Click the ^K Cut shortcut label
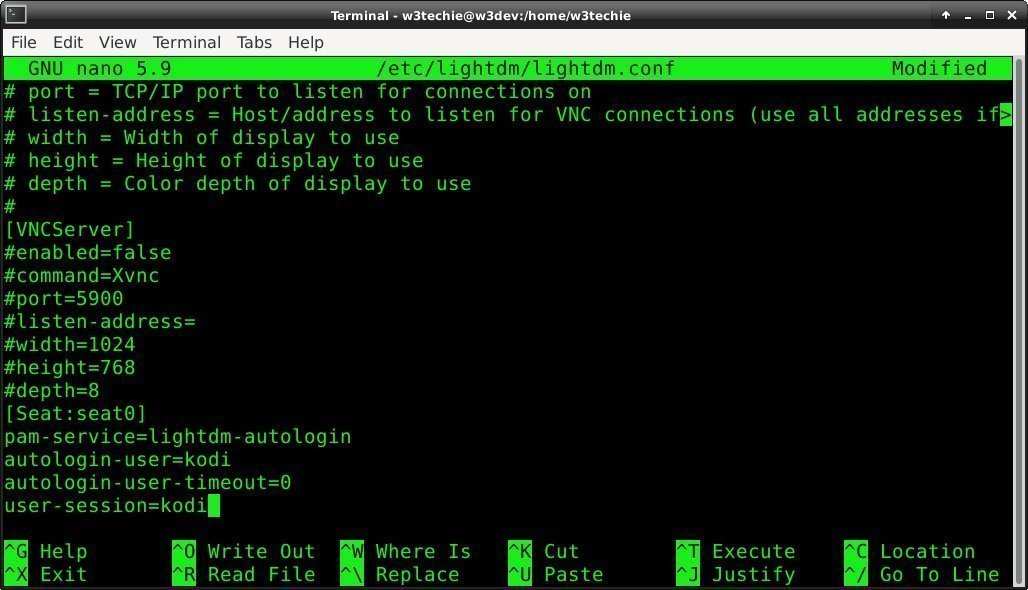Image resolution: width=1028 pixels, height=590 pixels. click(x=547, y=551)
